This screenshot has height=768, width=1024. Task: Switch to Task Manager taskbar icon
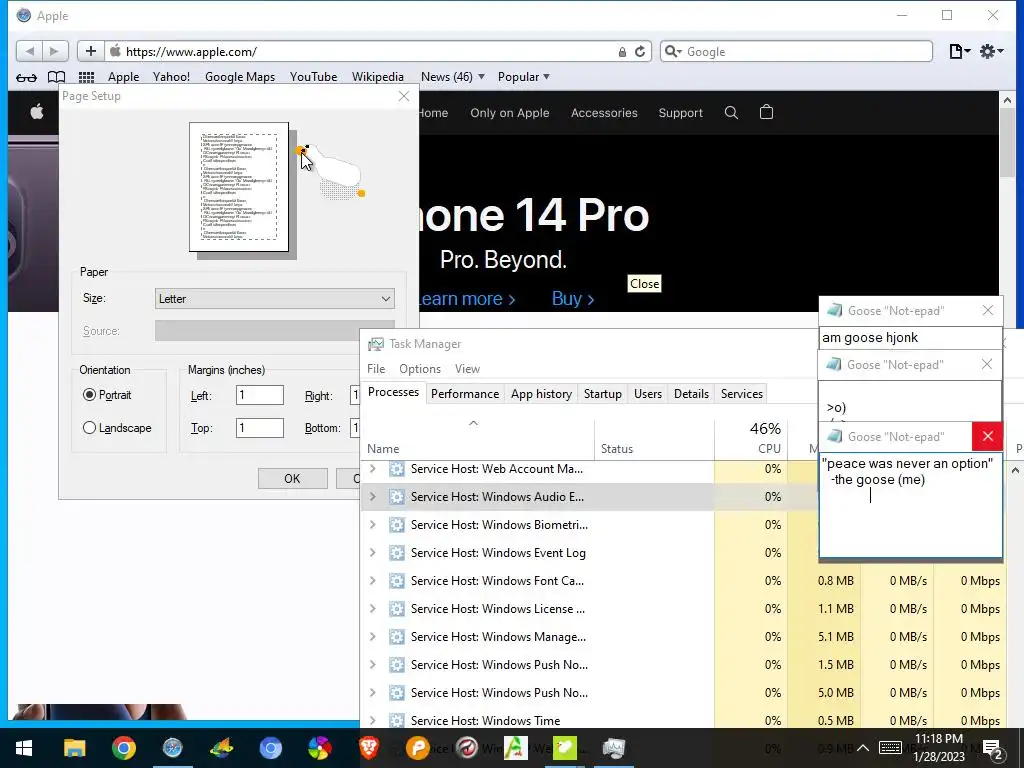614,748
